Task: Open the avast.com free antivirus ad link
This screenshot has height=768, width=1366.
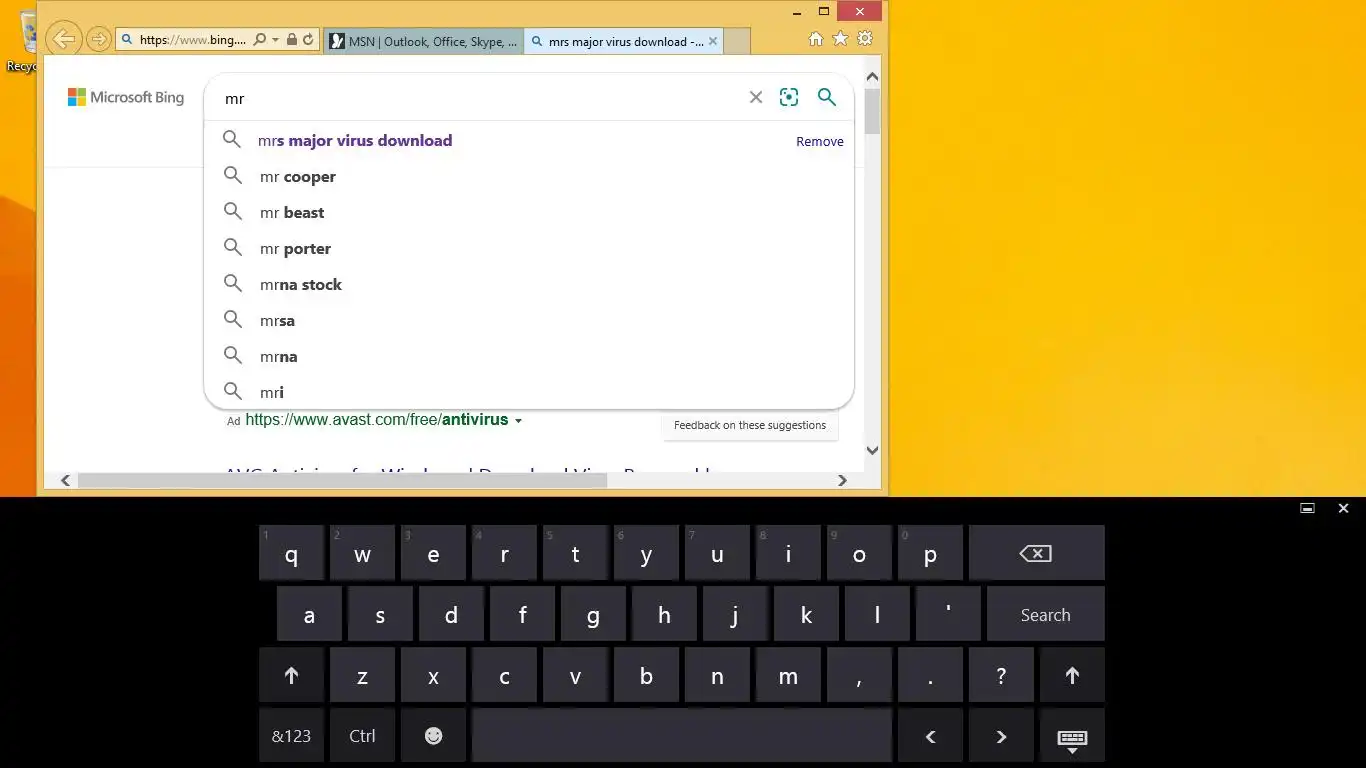Action: 377,420
